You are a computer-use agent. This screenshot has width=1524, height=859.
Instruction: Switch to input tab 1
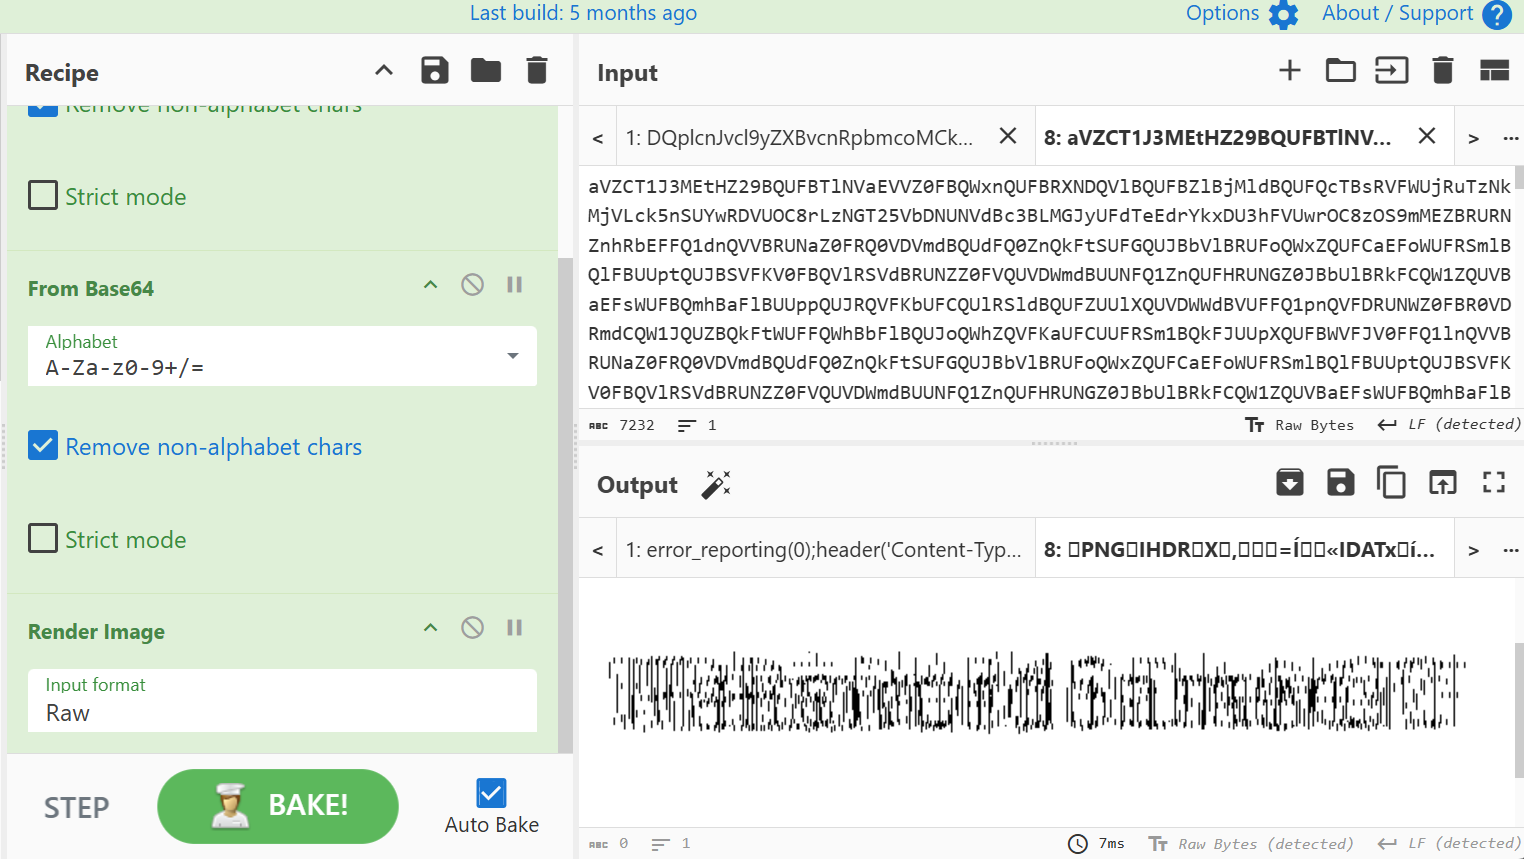pyautogui.click(x=799, y=138)
